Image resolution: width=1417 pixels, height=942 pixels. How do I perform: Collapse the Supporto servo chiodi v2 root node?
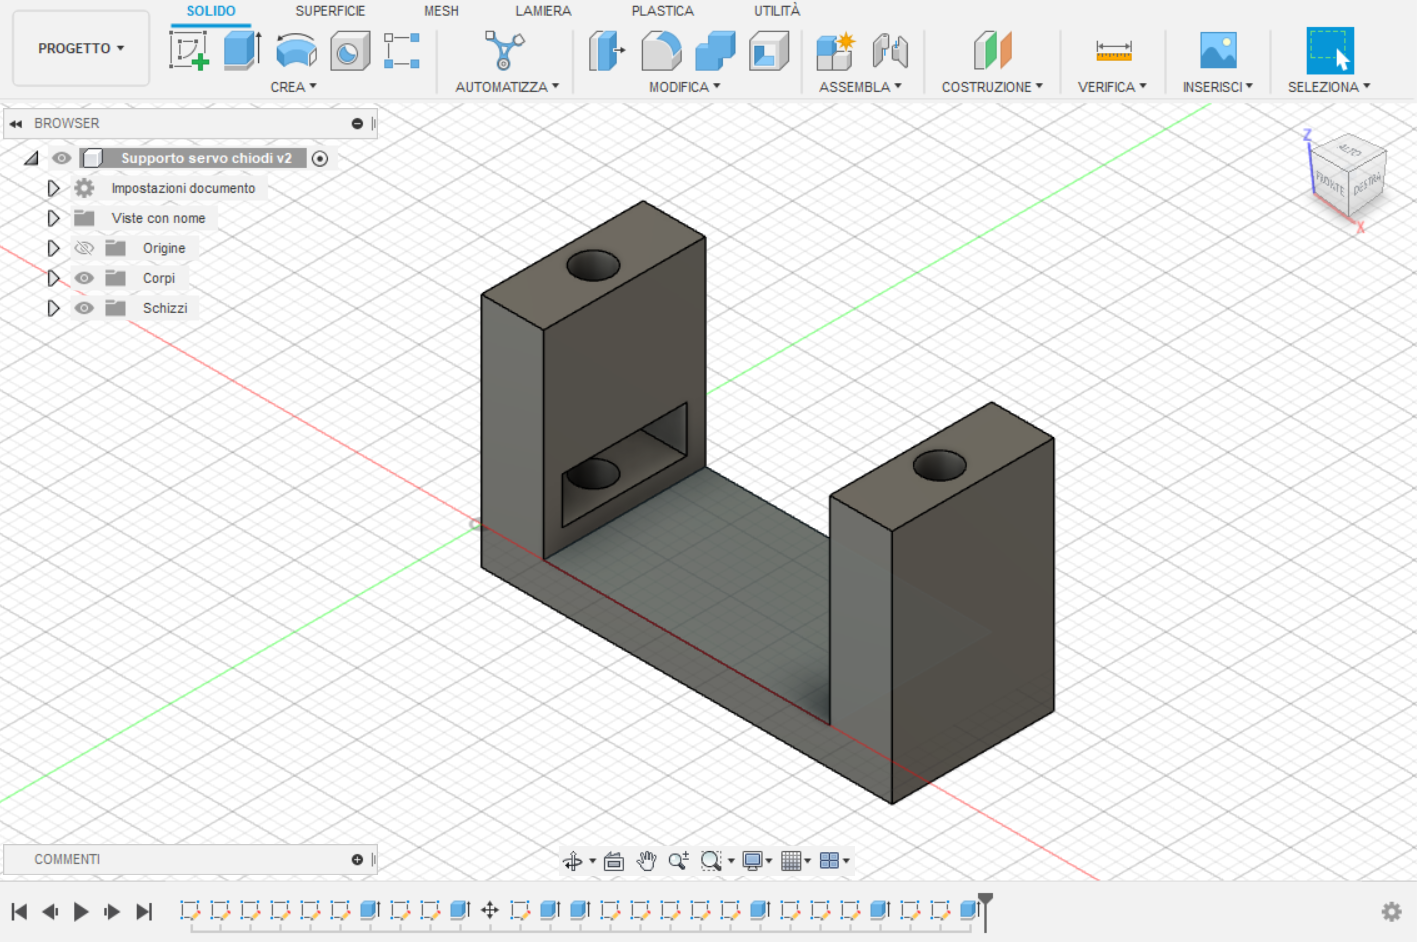32,158
